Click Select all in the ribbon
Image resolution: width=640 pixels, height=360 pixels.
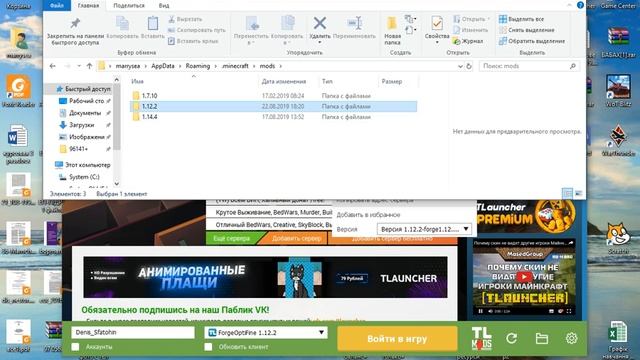pyautogui.click(x=521, y=19)
